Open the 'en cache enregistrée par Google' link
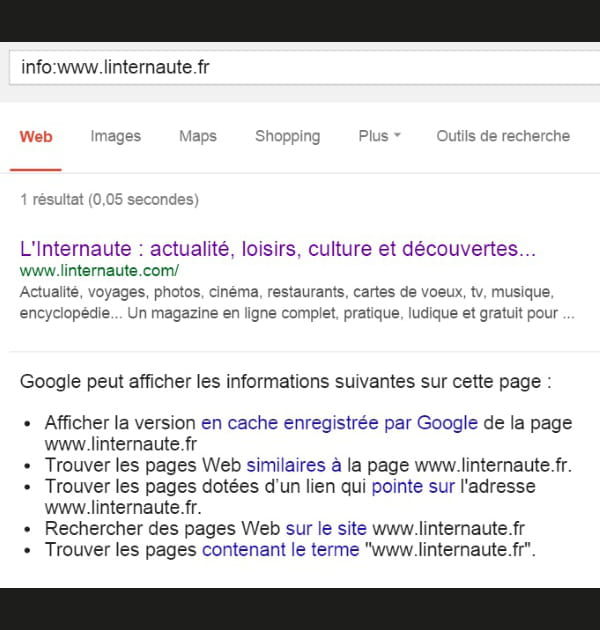Screen dimensions: 600x630 click(x=339, y=423)
